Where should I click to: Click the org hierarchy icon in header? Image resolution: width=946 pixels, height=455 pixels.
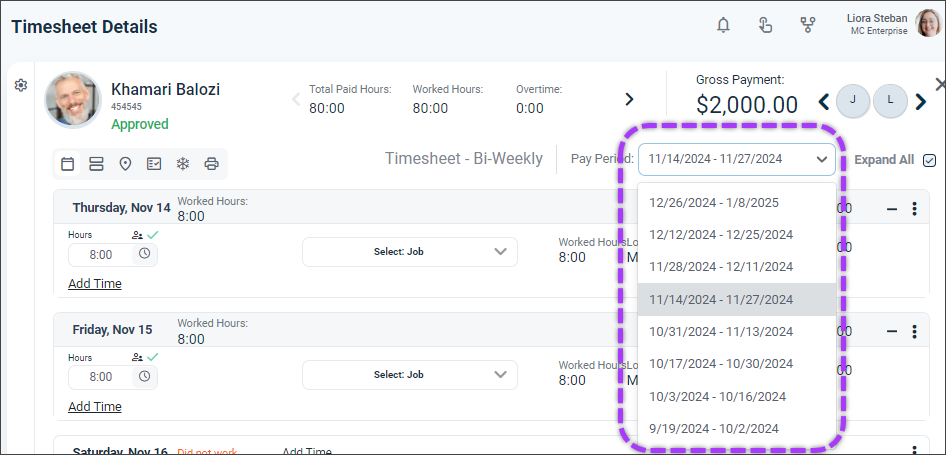[x=807, y=25]
